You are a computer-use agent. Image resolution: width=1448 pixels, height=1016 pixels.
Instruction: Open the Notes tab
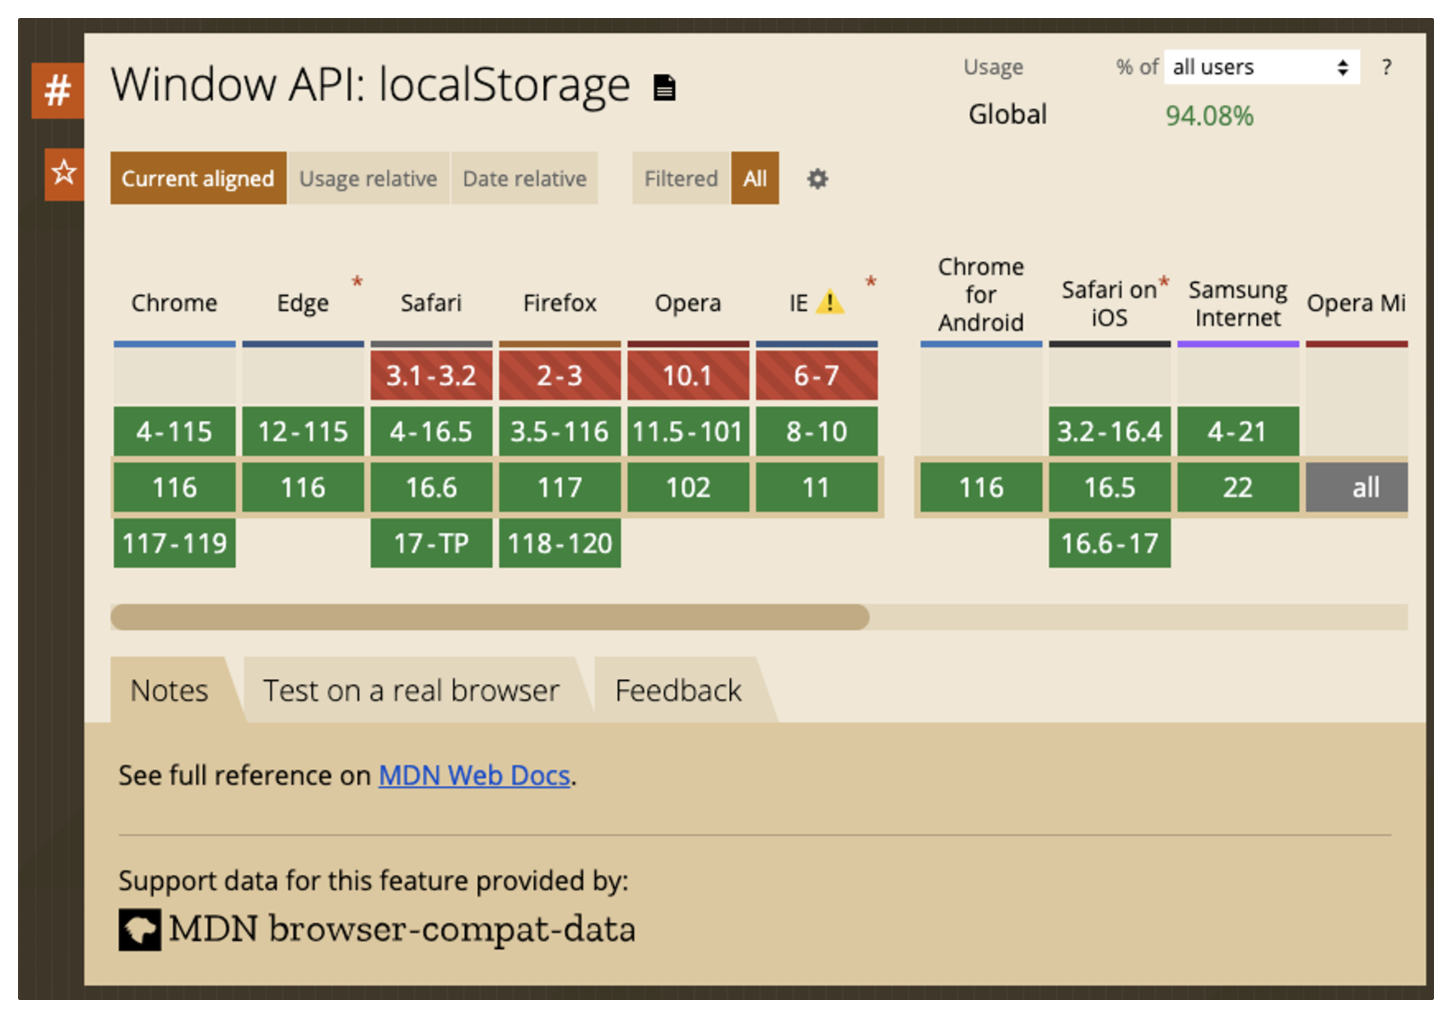click(170, 690)
